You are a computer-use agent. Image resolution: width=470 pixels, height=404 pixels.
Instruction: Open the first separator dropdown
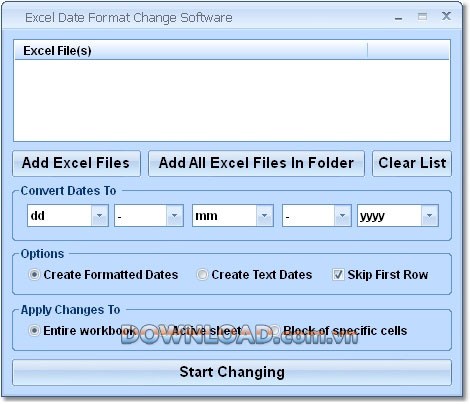click(x=174, y=216)
